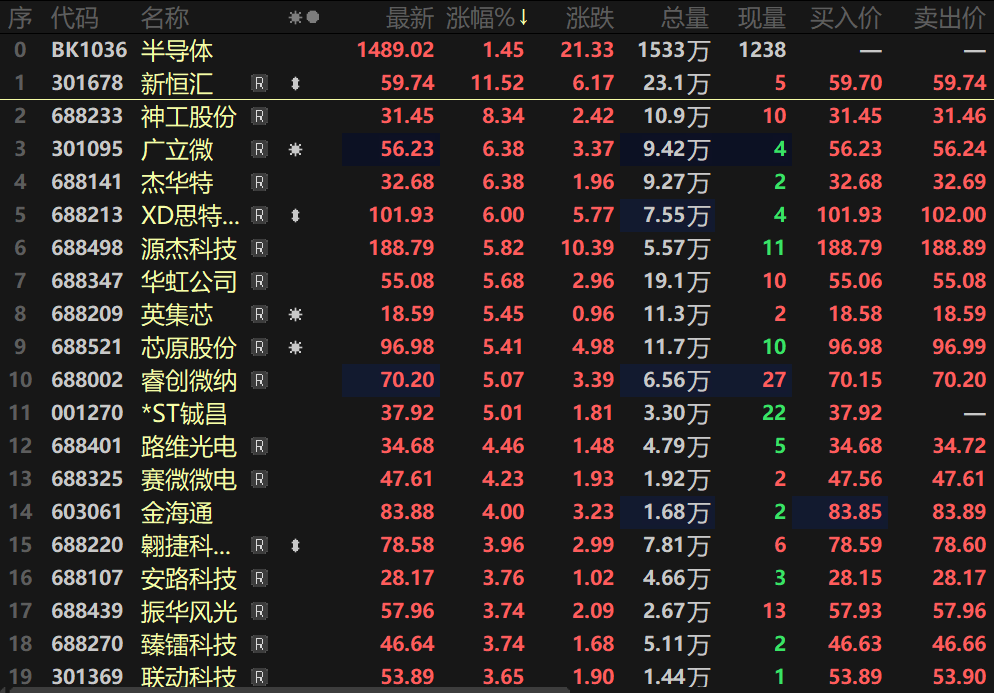
Task: Click stock code 301095
Action: click(x=87, y=149)
